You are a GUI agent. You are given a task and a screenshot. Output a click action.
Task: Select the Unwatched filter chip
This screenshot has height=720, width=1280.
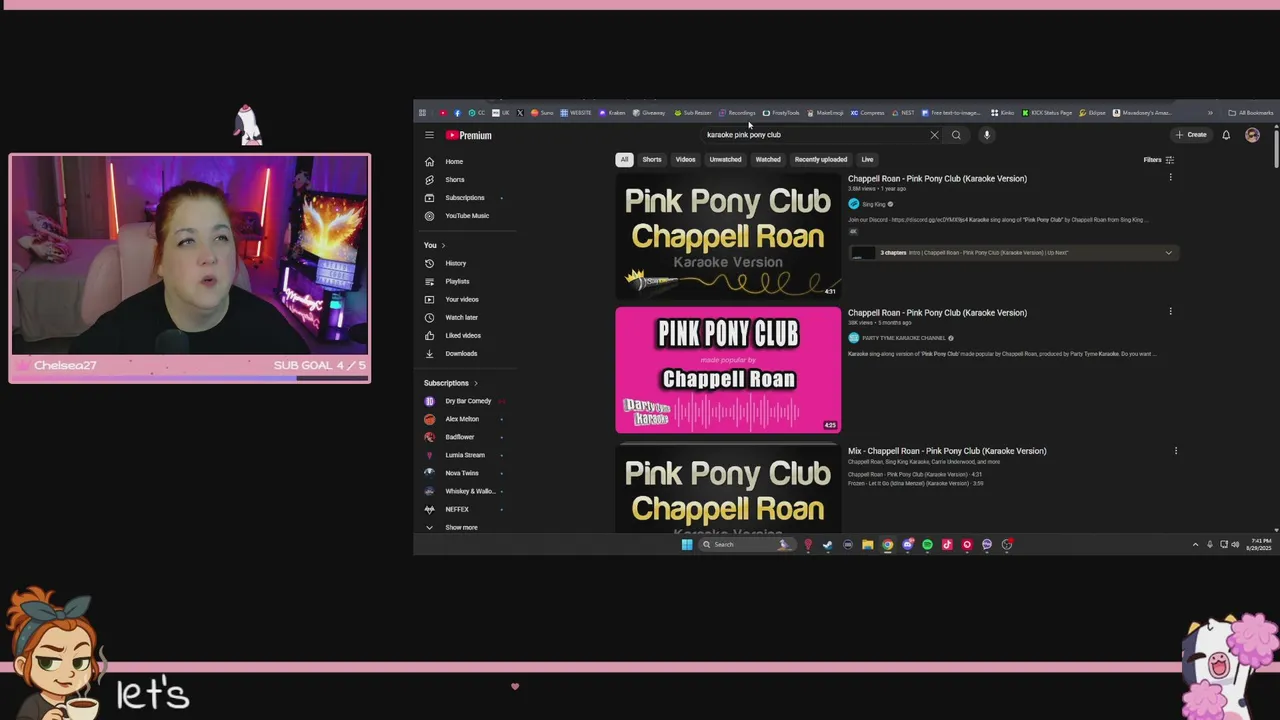pos(725,159)
